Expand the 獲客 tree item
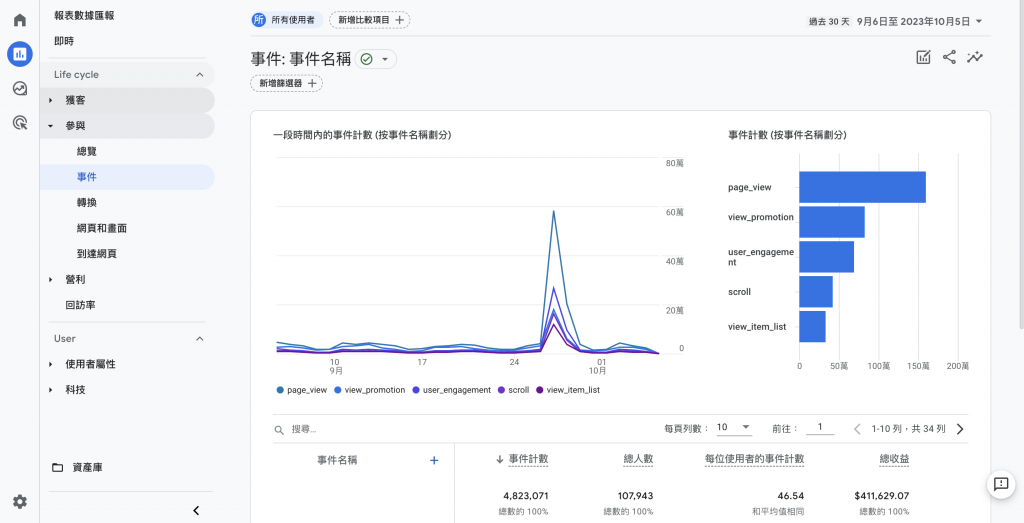Viewport: 1024px width, 523px height. point(51,100)
